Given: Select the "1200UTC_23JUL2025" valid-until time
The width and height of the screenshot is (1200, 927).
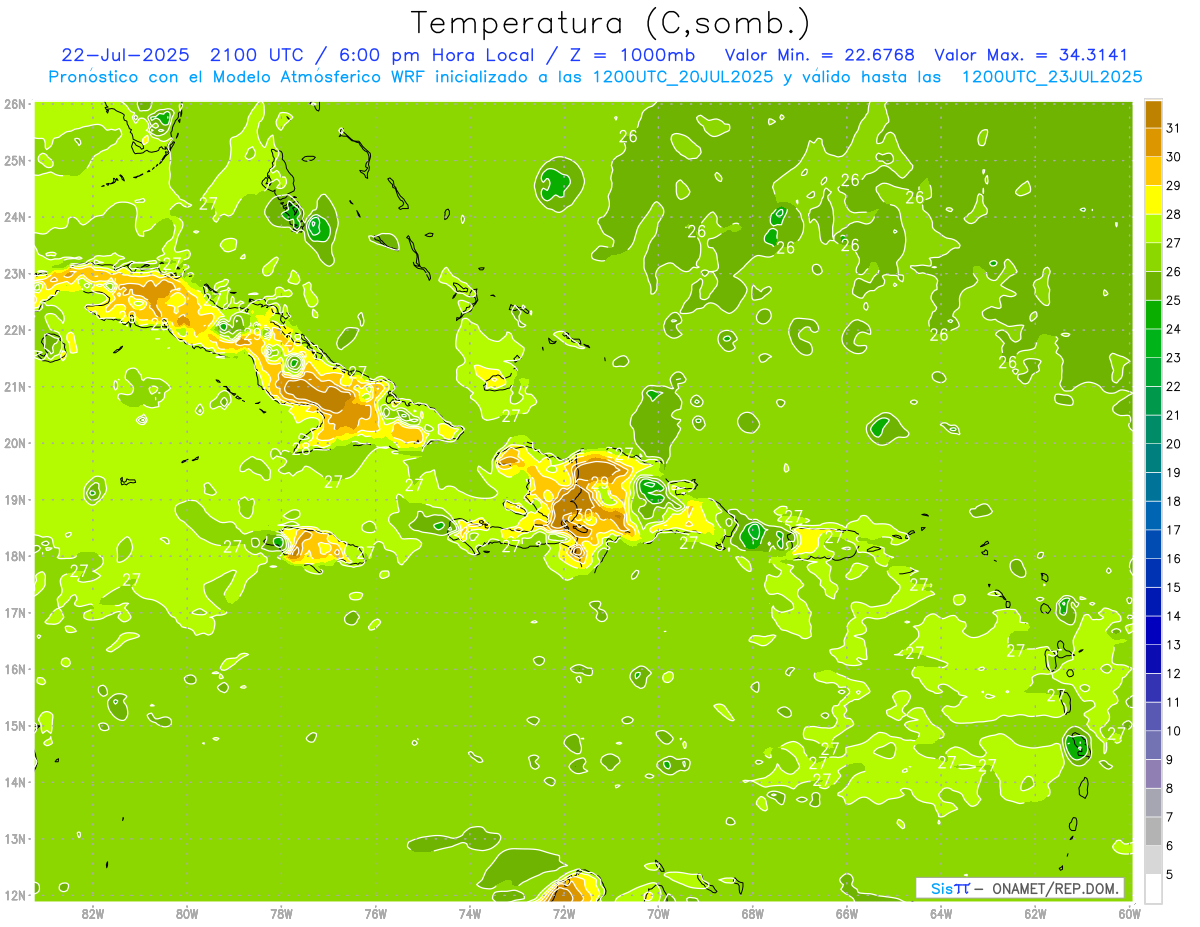Looking at the screenshot, I should 1052,77.
